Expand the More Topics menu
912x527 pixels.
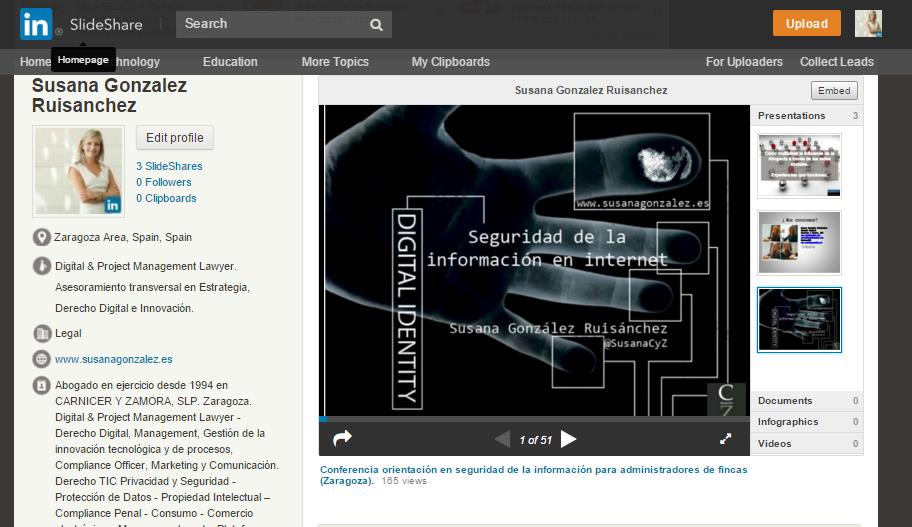pyautogui.click(x=335, y=62)
